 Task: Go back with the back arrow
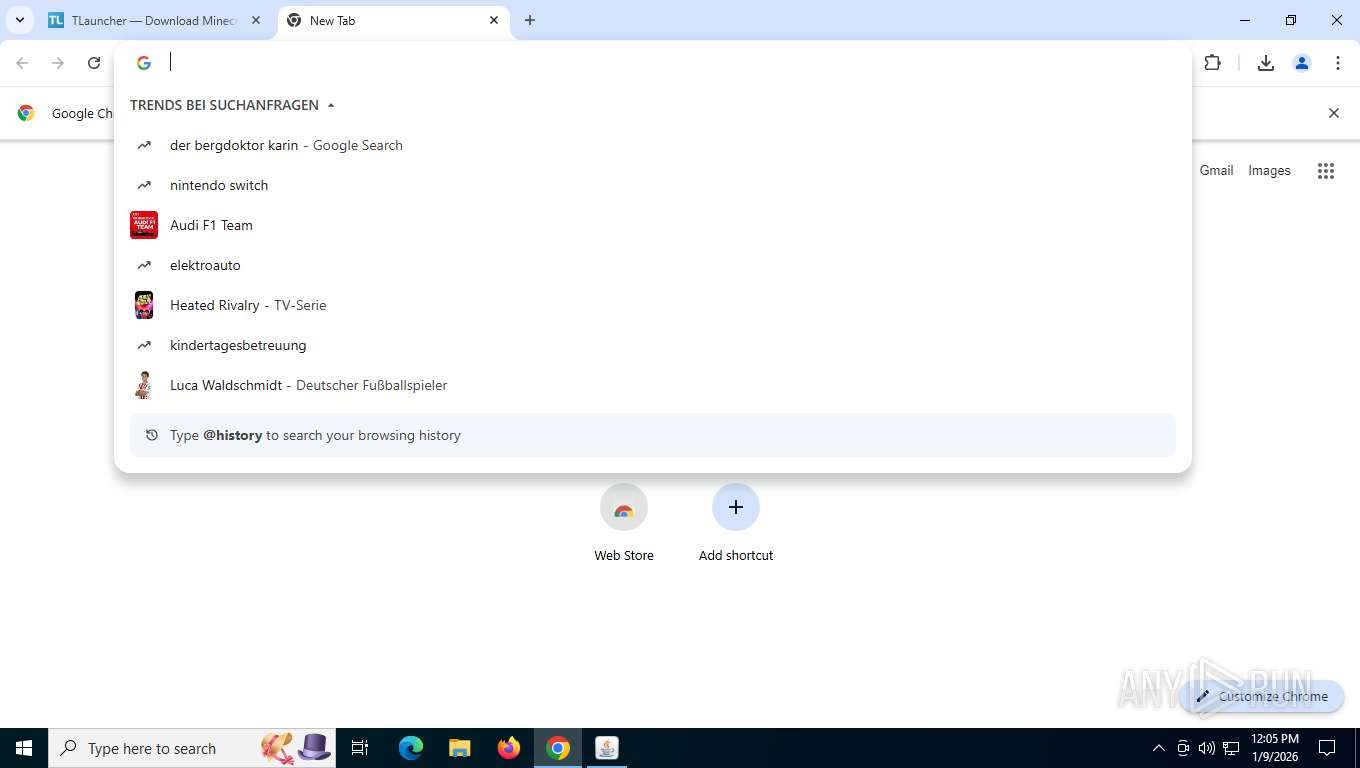click(22, 63)
